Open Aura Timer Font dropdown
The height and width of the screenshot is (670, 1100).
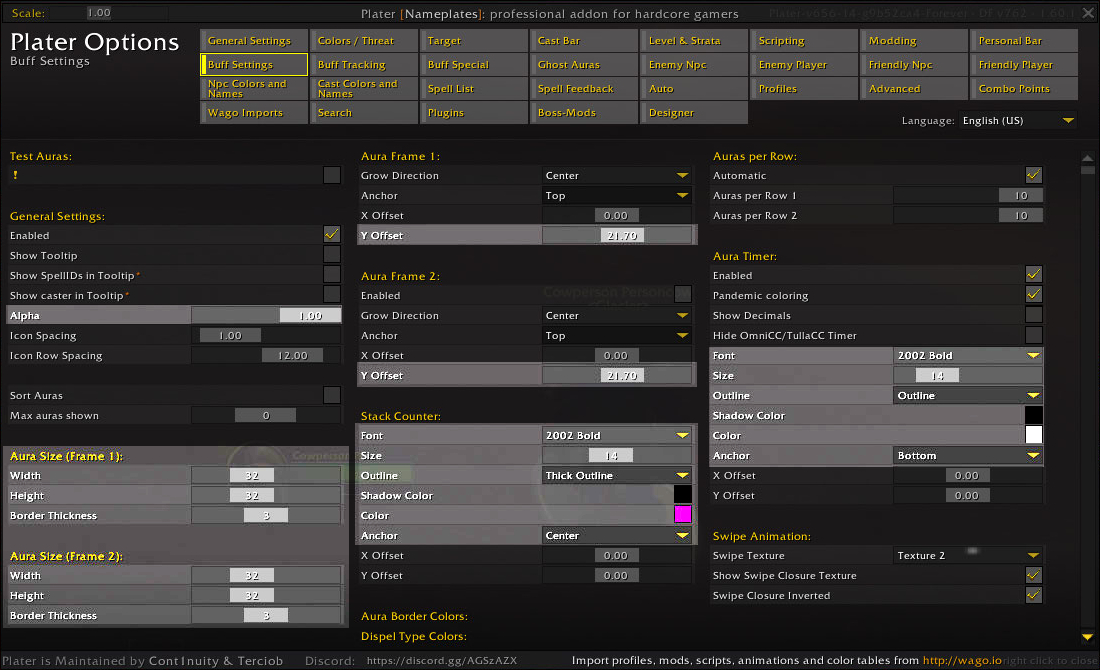[x=968, y=355]
